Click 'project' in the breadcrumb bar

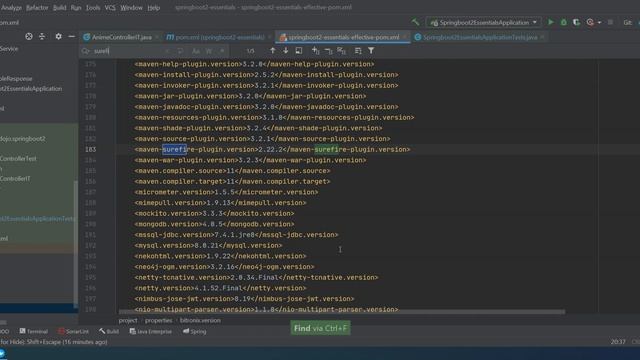(x=128, y=320)
